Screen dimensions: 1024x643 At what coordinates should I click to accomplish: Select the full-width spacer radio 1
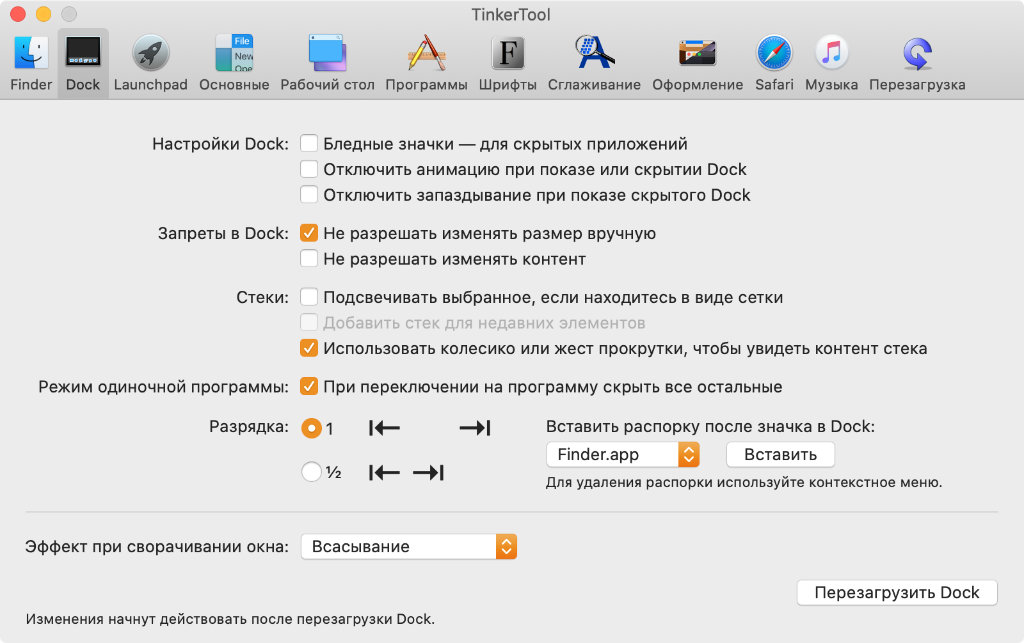click(x=312, y=428)
